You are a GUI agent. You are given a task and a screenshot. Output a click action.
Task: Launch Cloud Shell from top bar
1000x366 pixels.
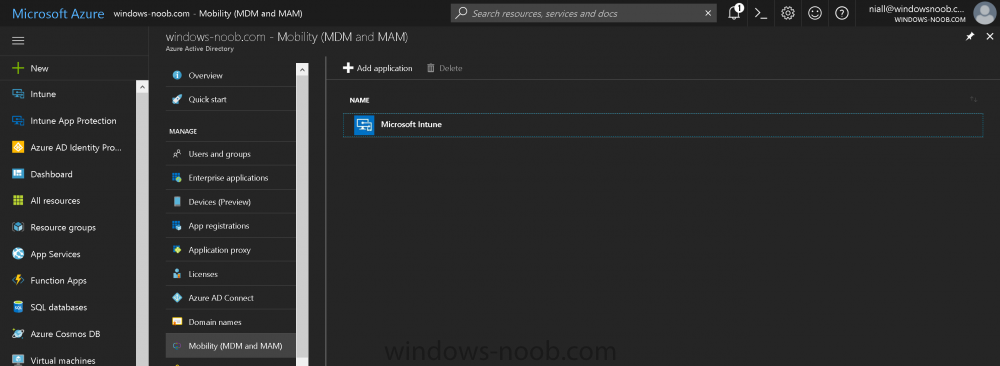[x=761, y=13]
